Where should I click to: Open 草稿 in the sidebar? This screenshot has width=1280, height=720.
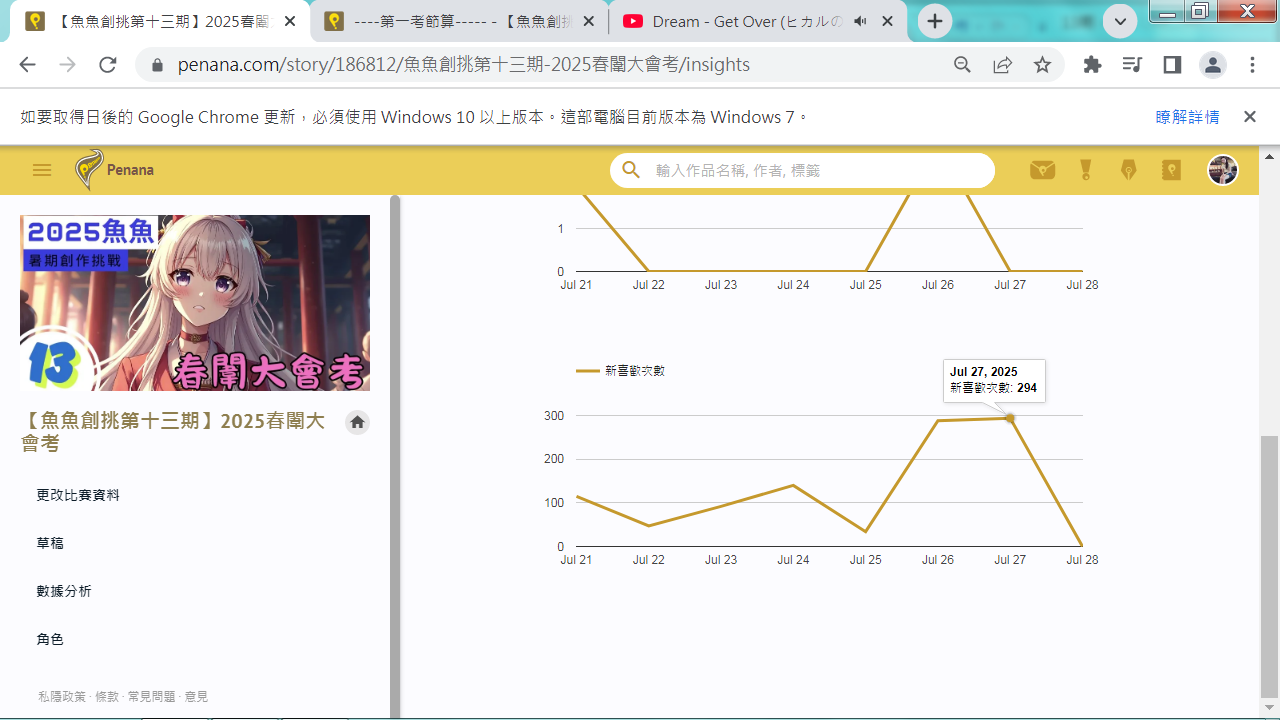50,543
